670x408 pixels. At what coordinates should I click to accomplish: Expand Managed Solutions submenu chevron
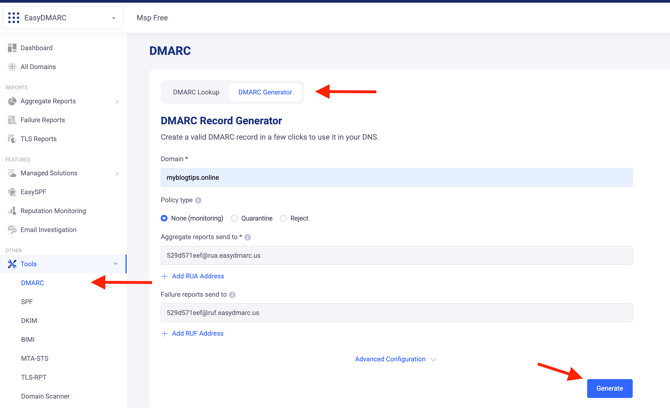[117, 173]
